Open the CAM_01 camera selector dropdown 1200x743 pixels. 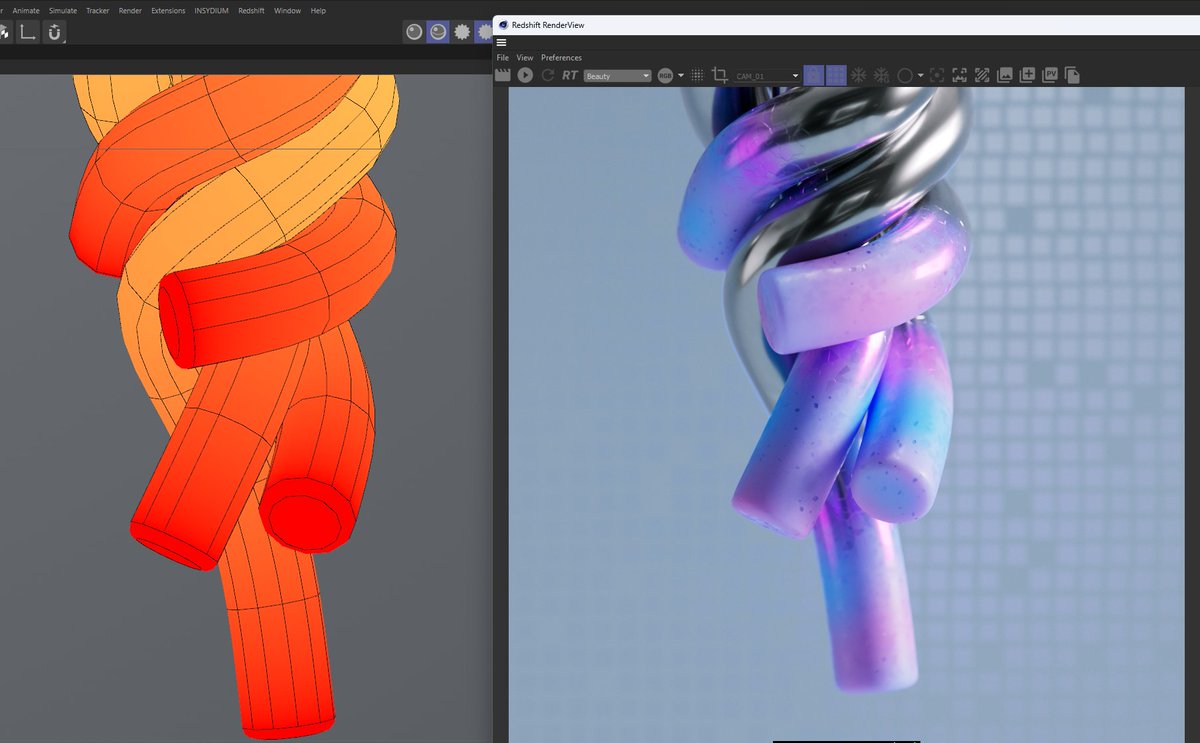pos(765,75)
